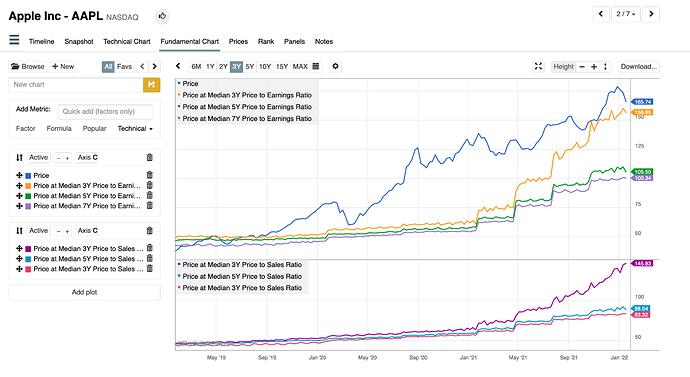
Task: Click the Add plot button
Action: tap(84, 292)
